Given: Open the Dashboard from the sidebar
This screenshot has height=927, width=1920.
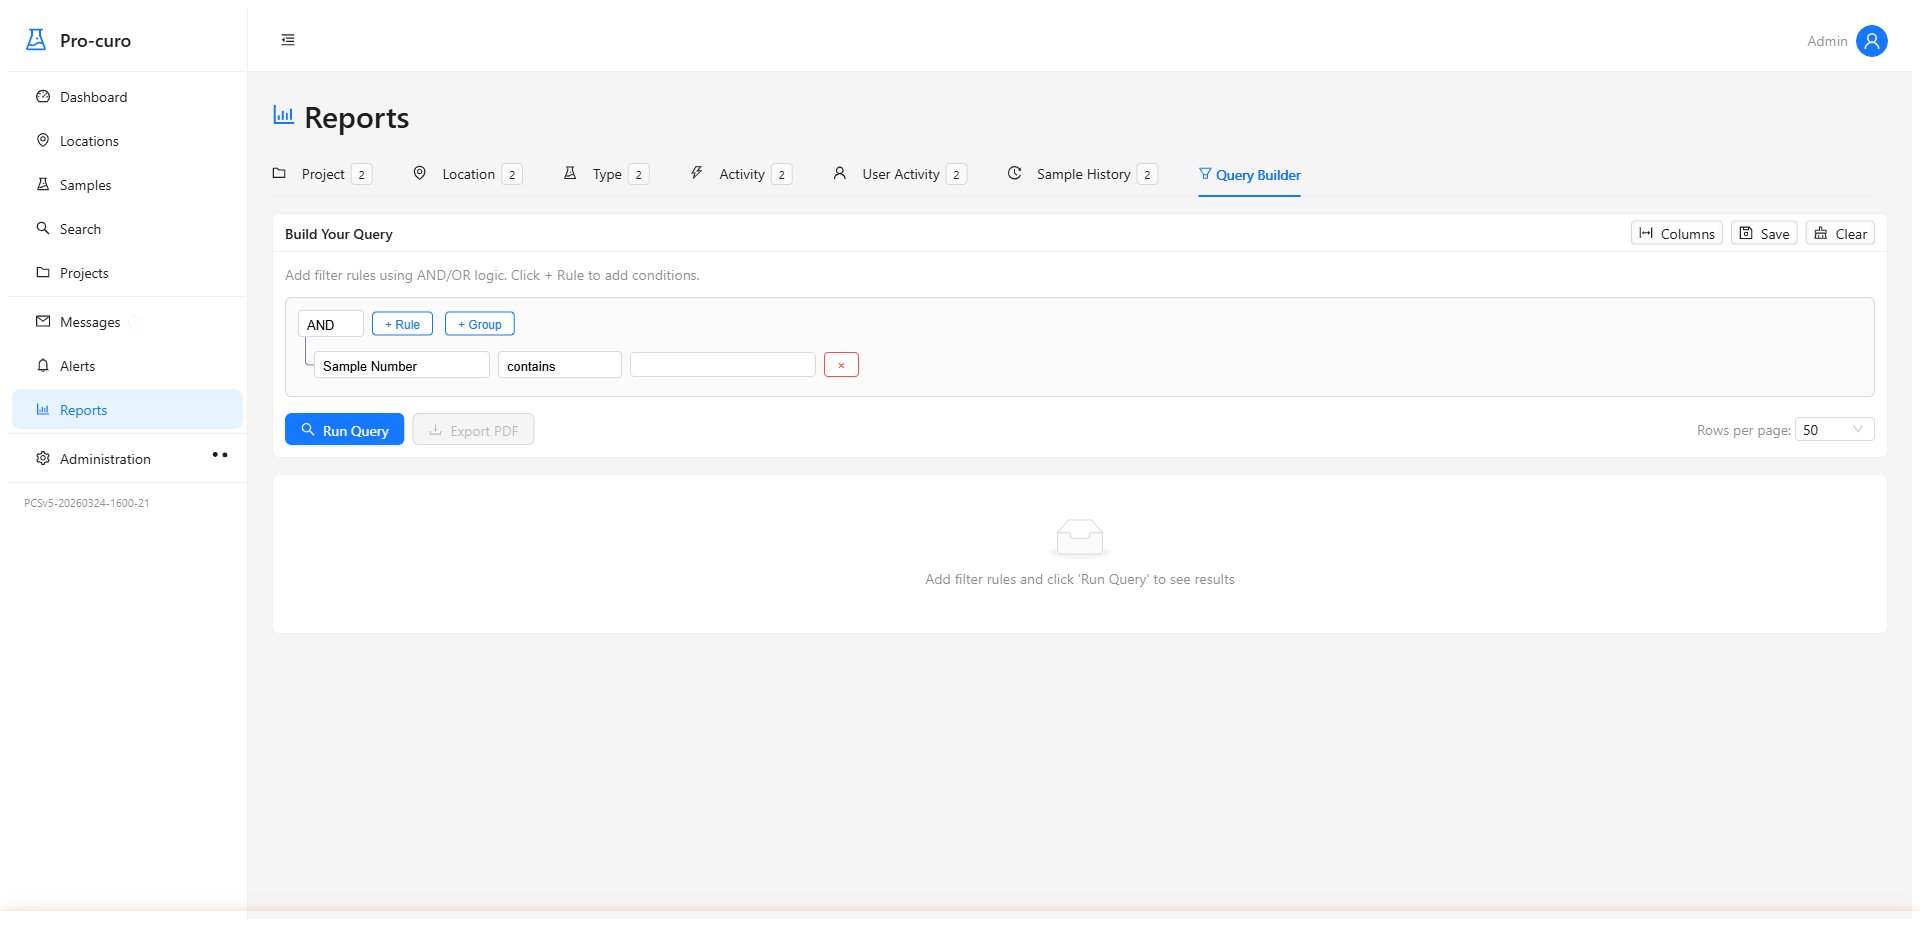Looking at the screenshot, I should coord(93,97).
